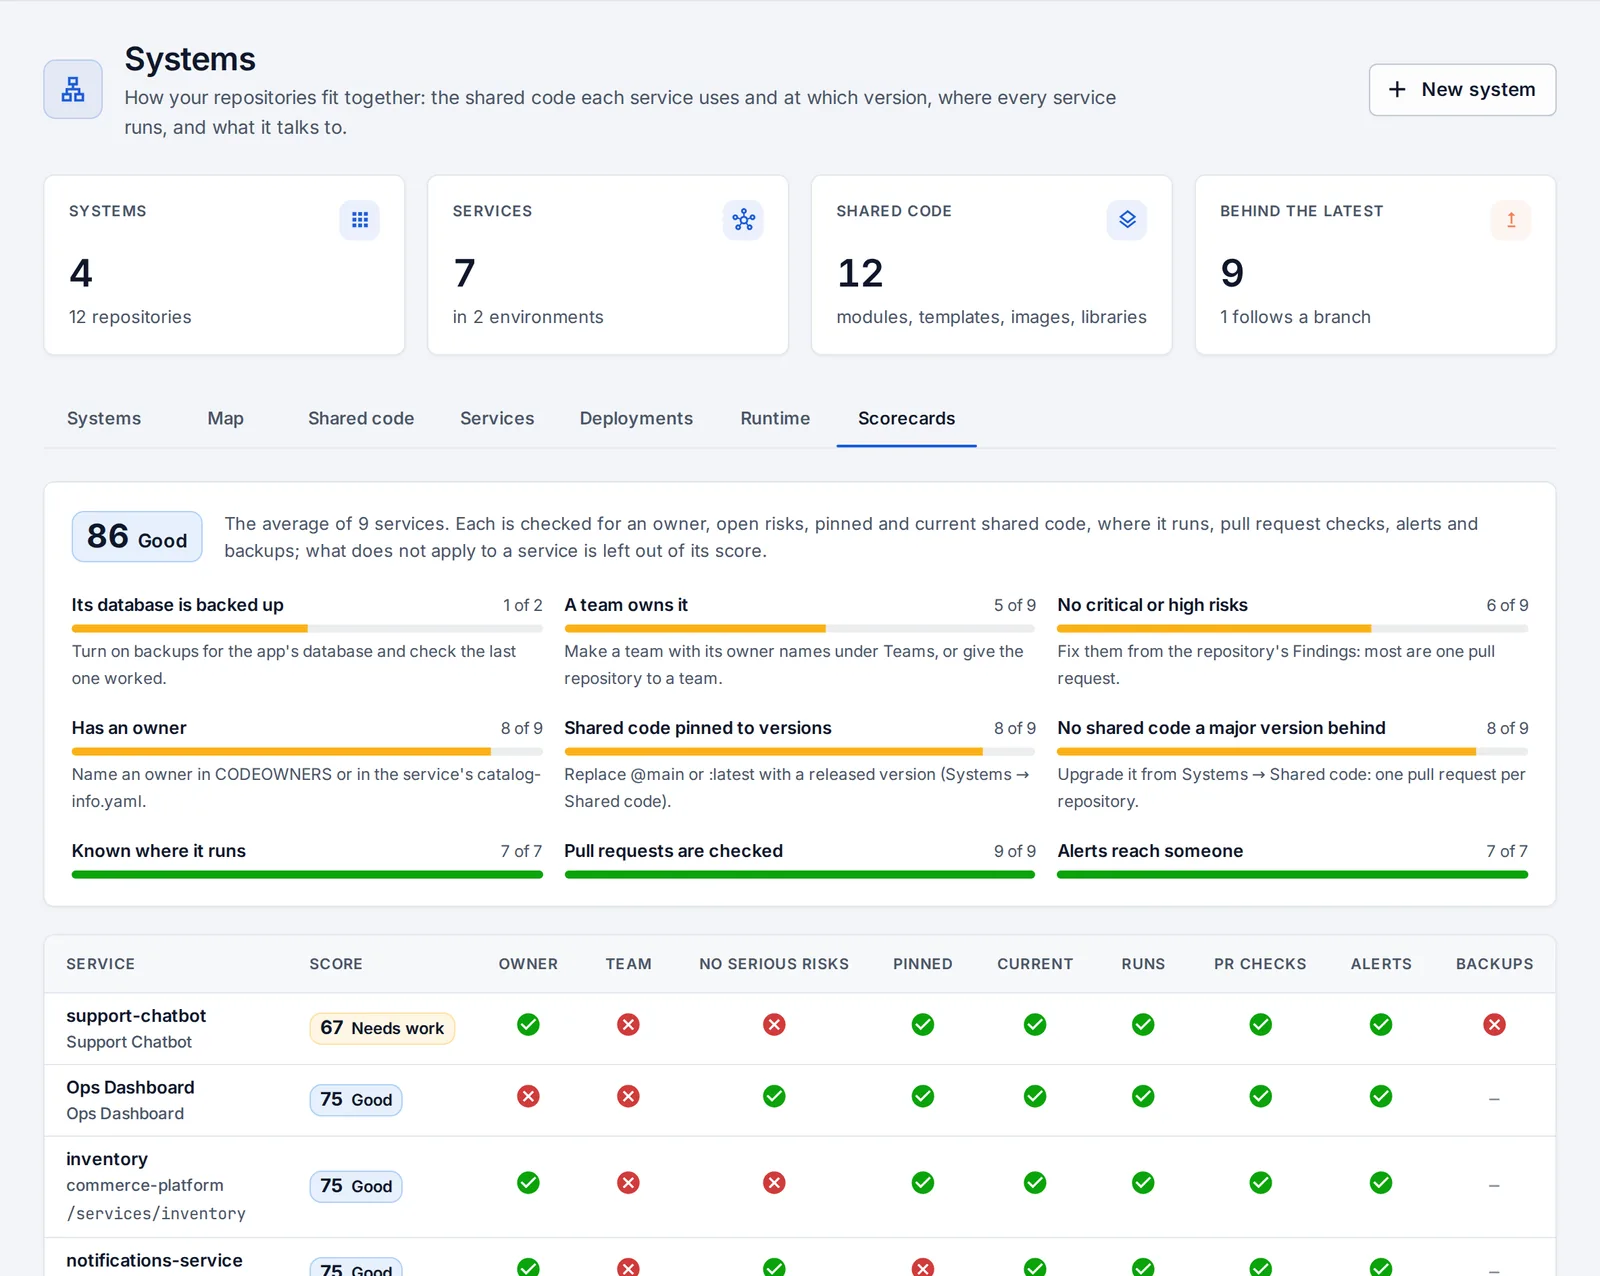This screenshot has height=1276, width=1600.
Task: Select the Scorecards tab
Action: tap(906, 418)
